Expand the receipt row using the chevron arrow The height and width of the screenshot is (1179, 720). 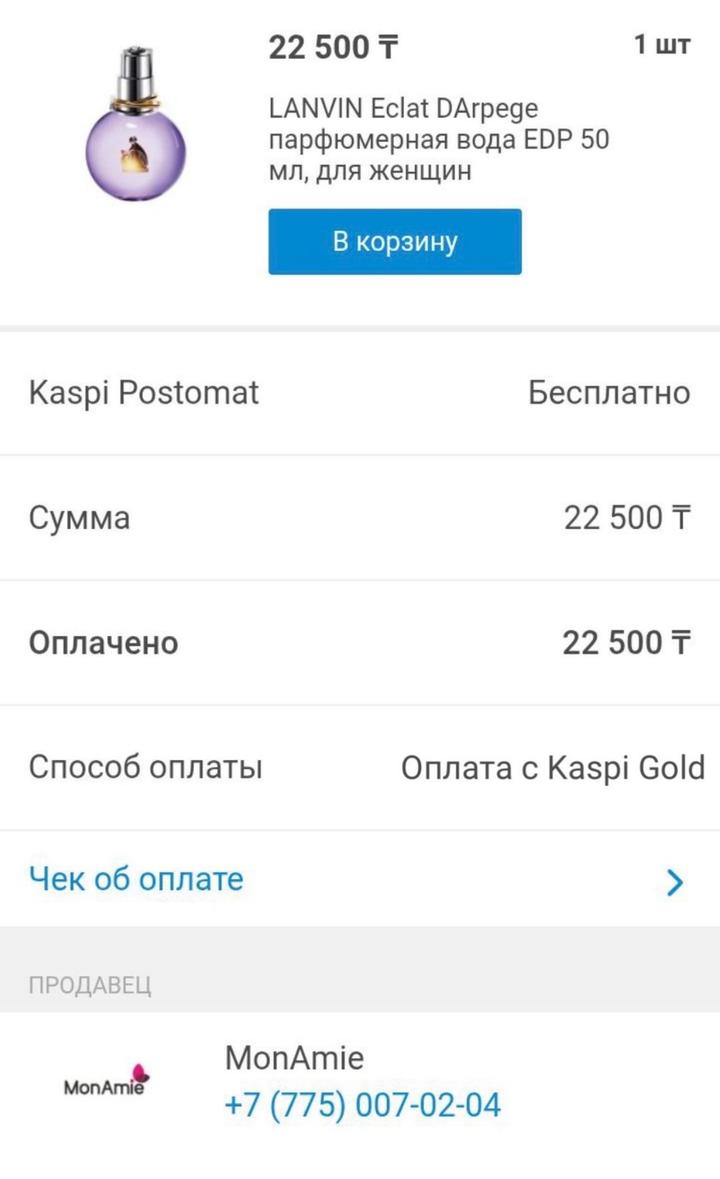(x=675, y=882)
